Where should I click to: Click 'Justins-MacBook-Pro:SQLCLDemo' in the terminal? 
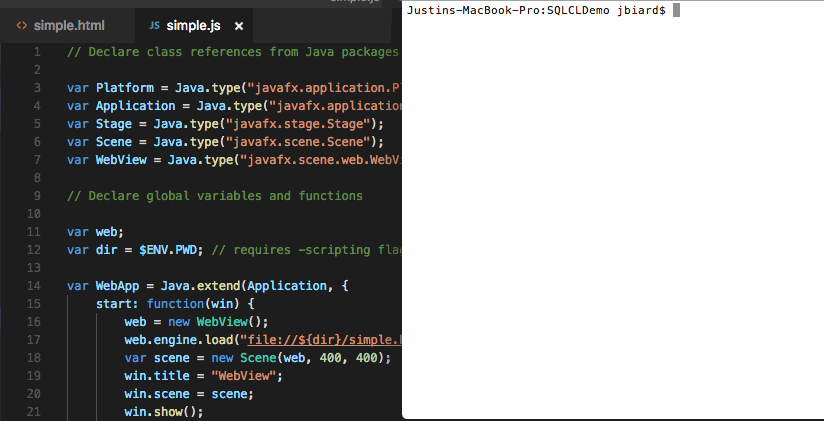(509, 10)
